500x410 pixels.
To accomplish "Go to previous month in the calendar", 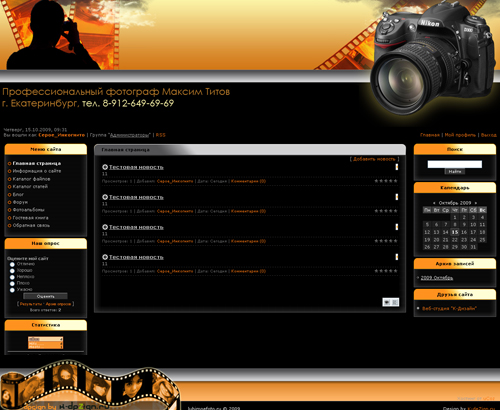I will tap(434, 203).
